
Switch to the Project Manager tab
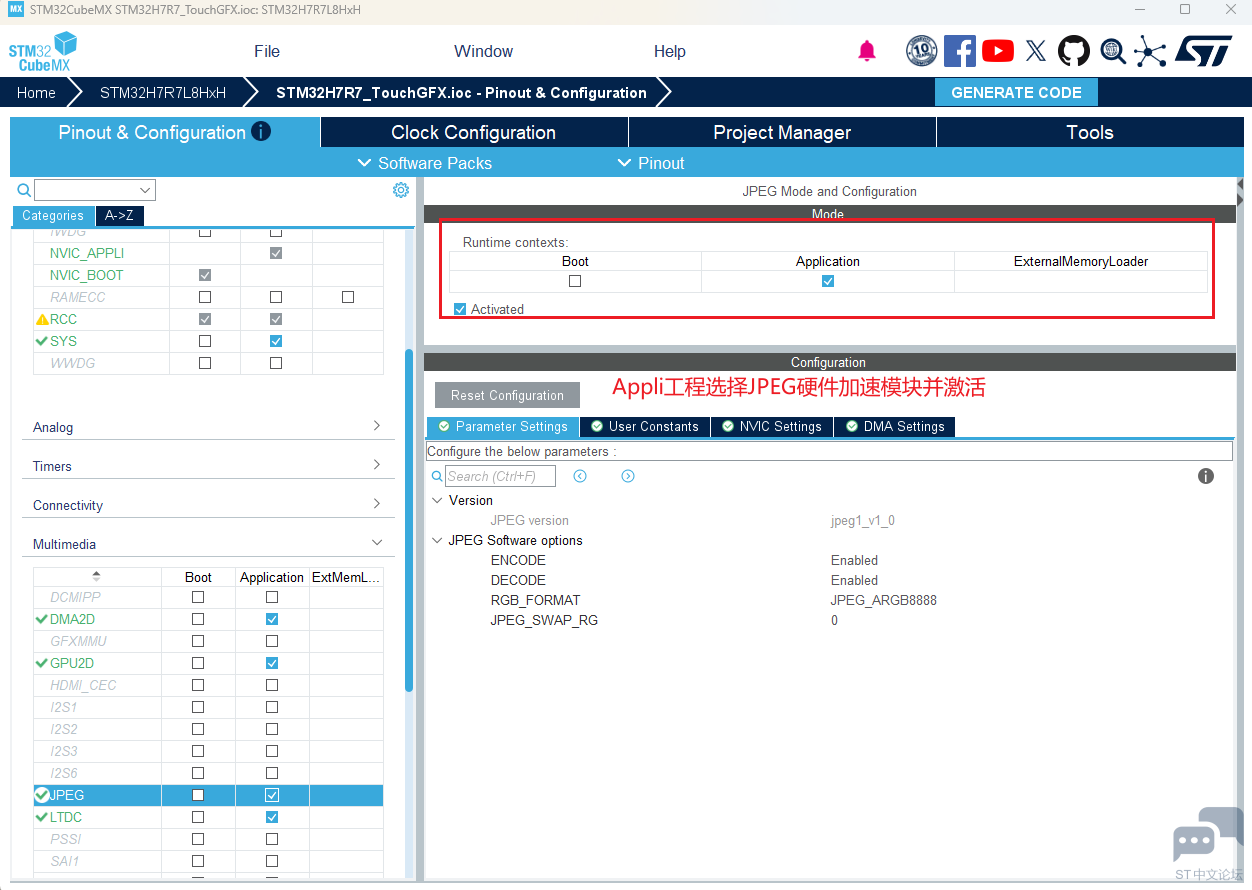tap(782, 132)
